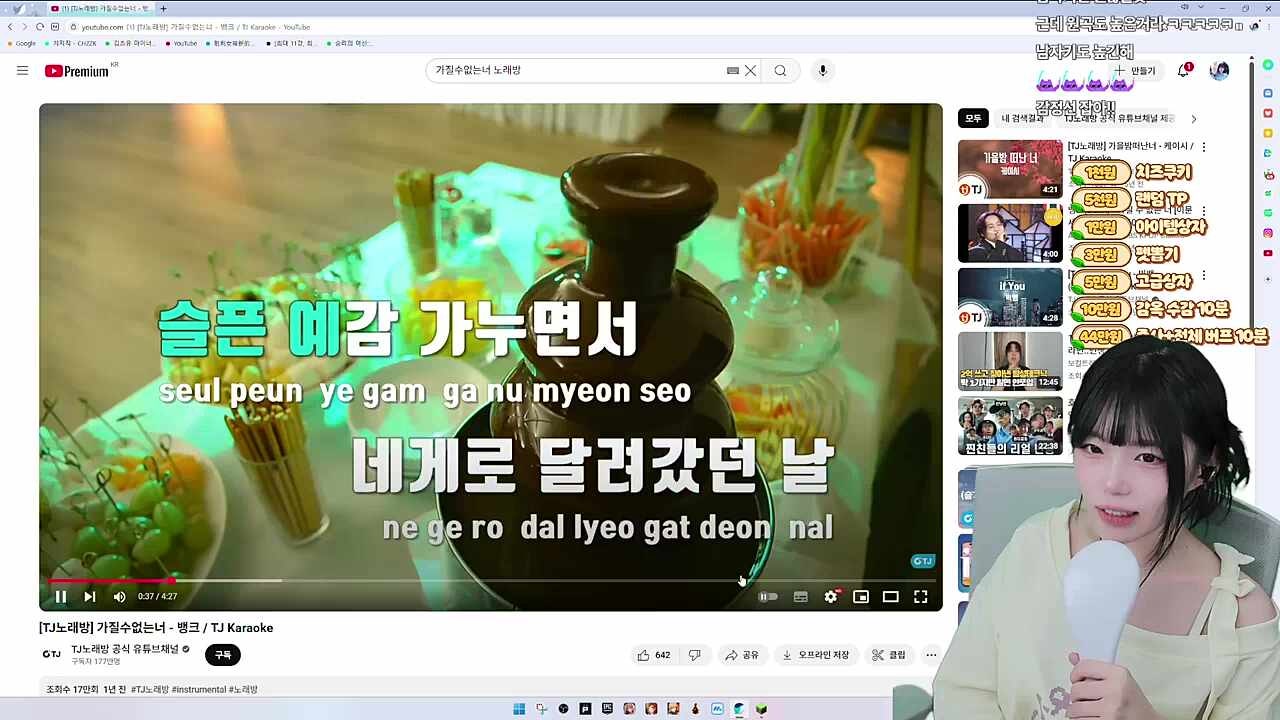Start voice search with microphone icon
Screen dimensions: 1280x720
822,70
